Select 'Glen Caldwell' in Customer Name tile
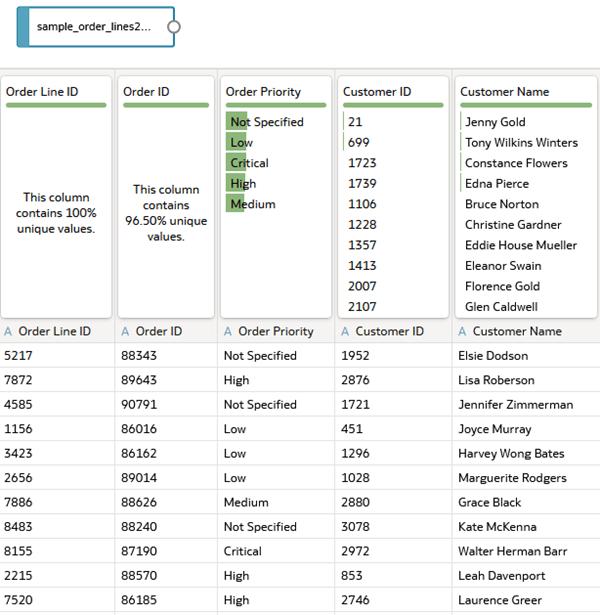Viewport: 600px width, 615px height. [501, 307]
